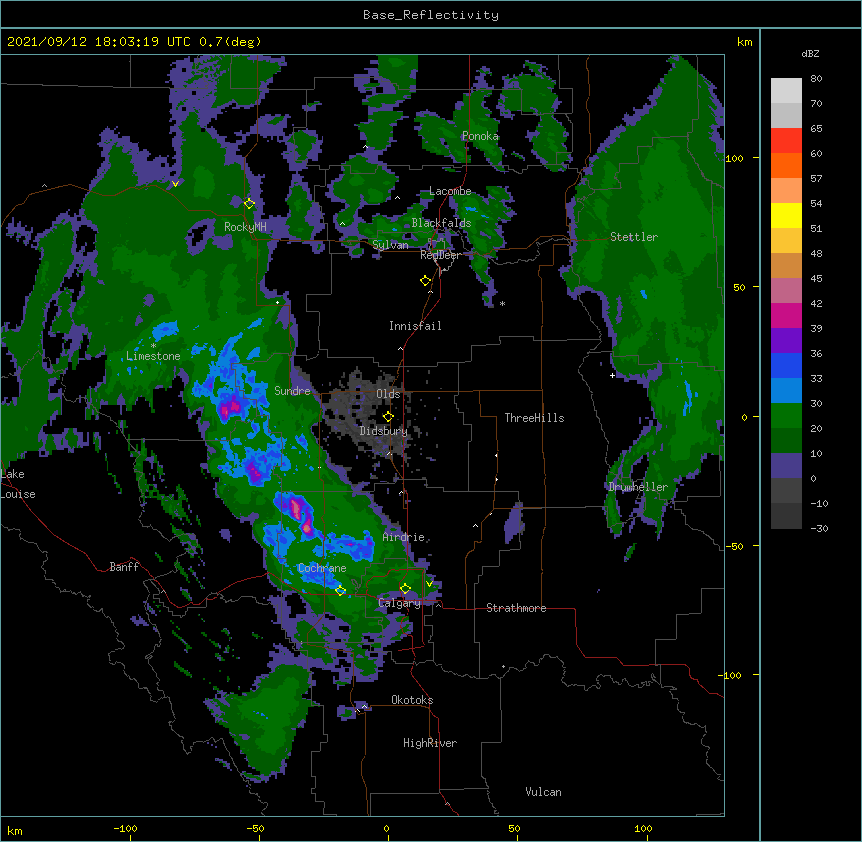Image resolution: width=862 pixels, height=842 pixels.
Task: Click the Strathmore label
Action: click(x=516, y=608)
